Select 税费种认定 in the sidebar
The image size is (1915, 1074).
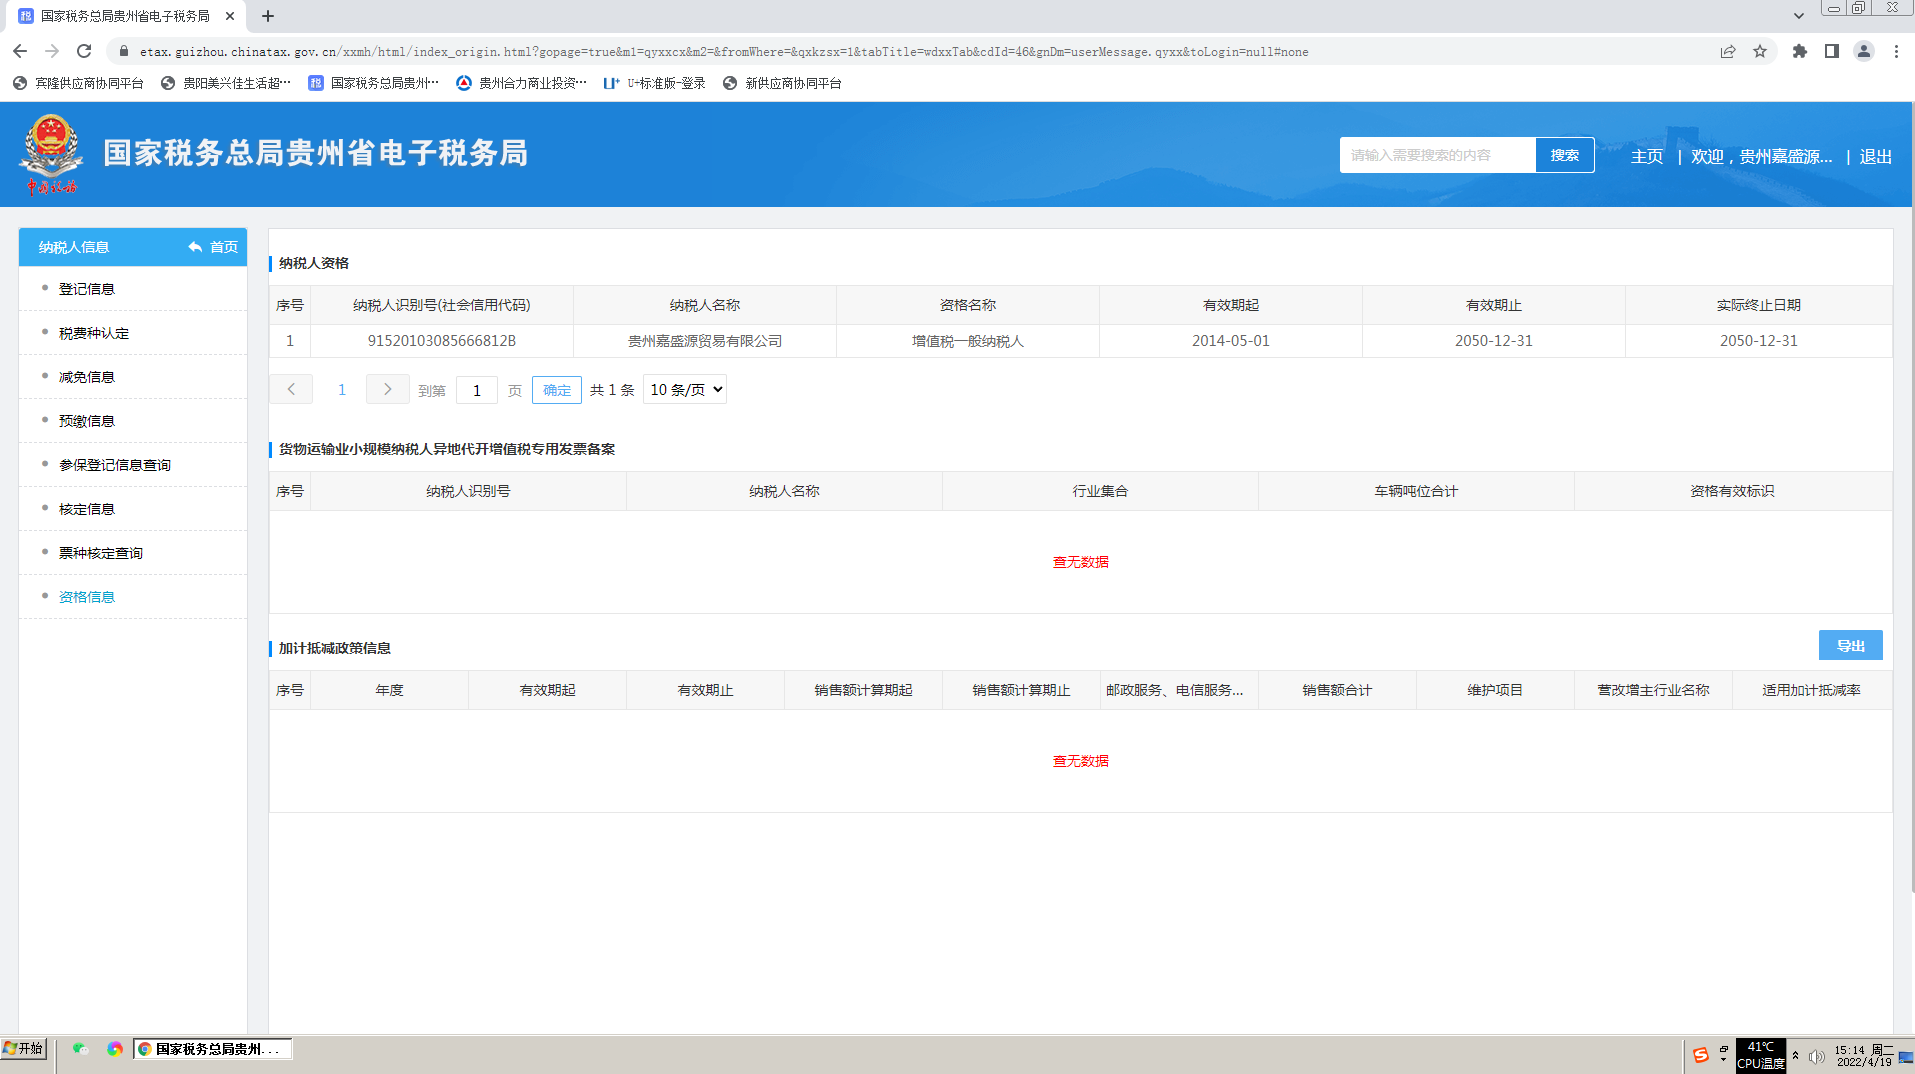94,333
